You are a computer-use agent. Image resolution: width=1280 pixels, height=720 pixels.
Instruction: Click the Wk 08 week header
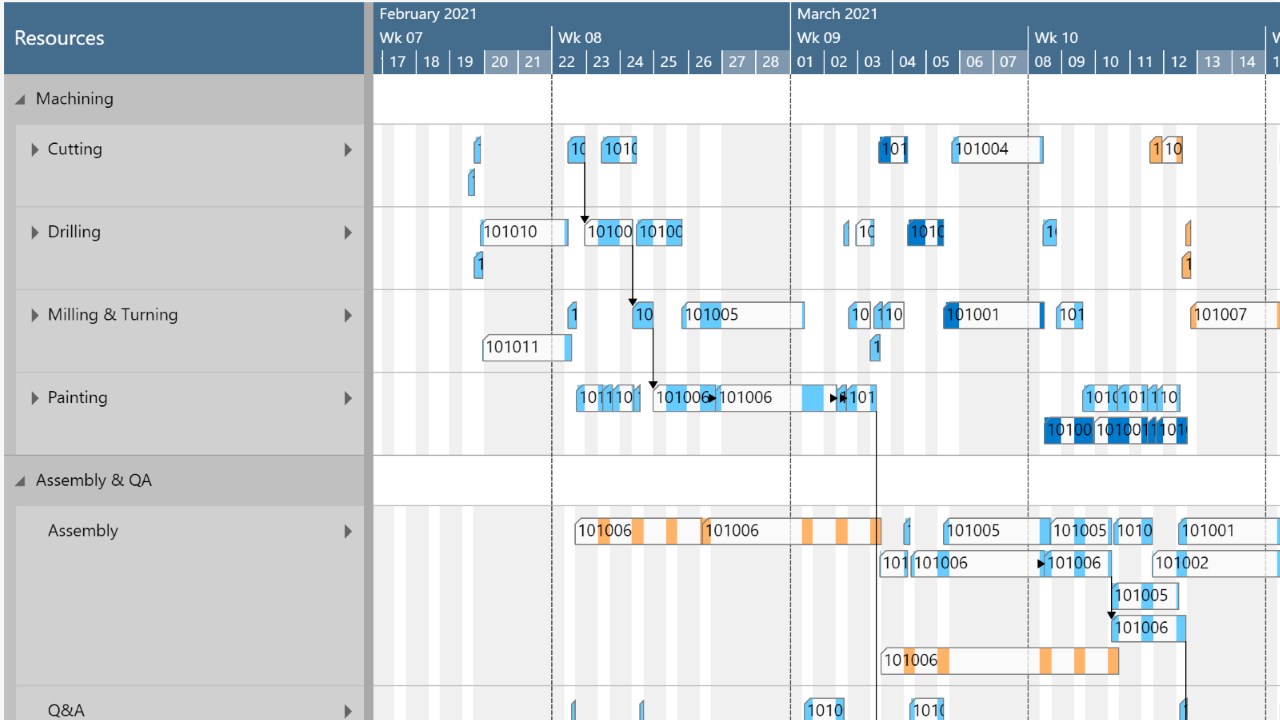580,38
